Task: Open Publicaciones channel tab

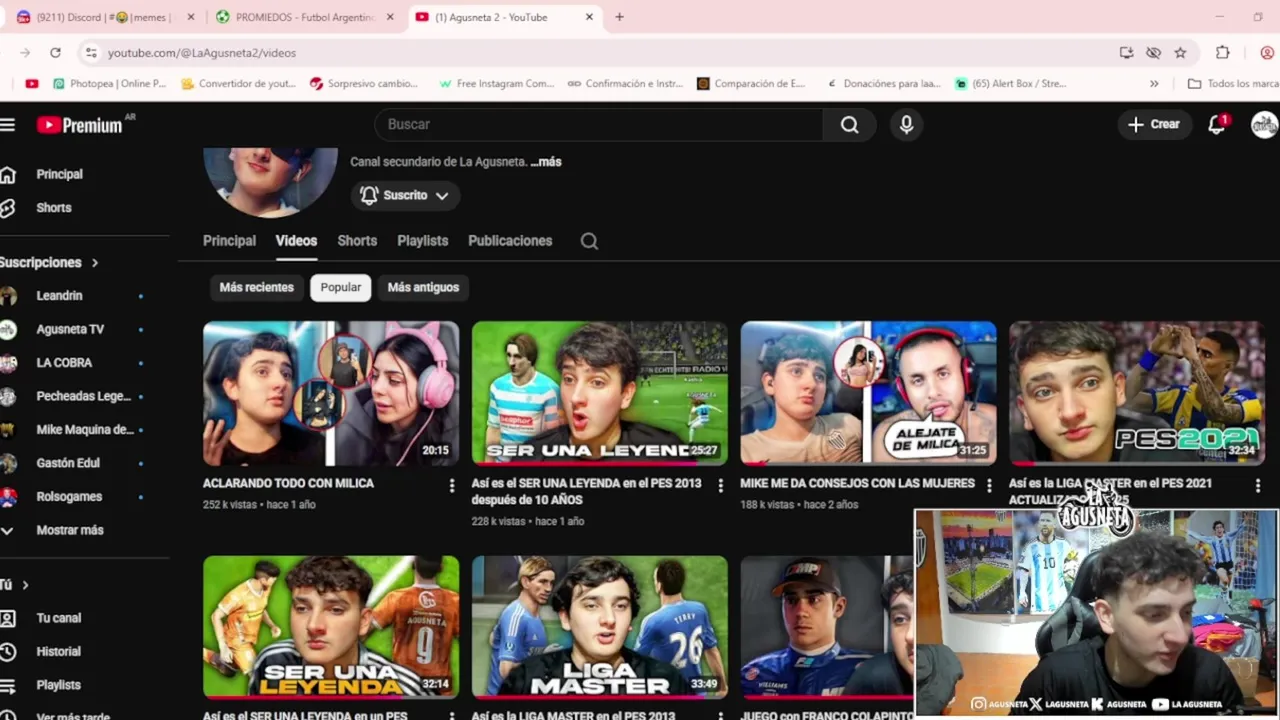Action: pyautogui.click(x=510, y=241)
